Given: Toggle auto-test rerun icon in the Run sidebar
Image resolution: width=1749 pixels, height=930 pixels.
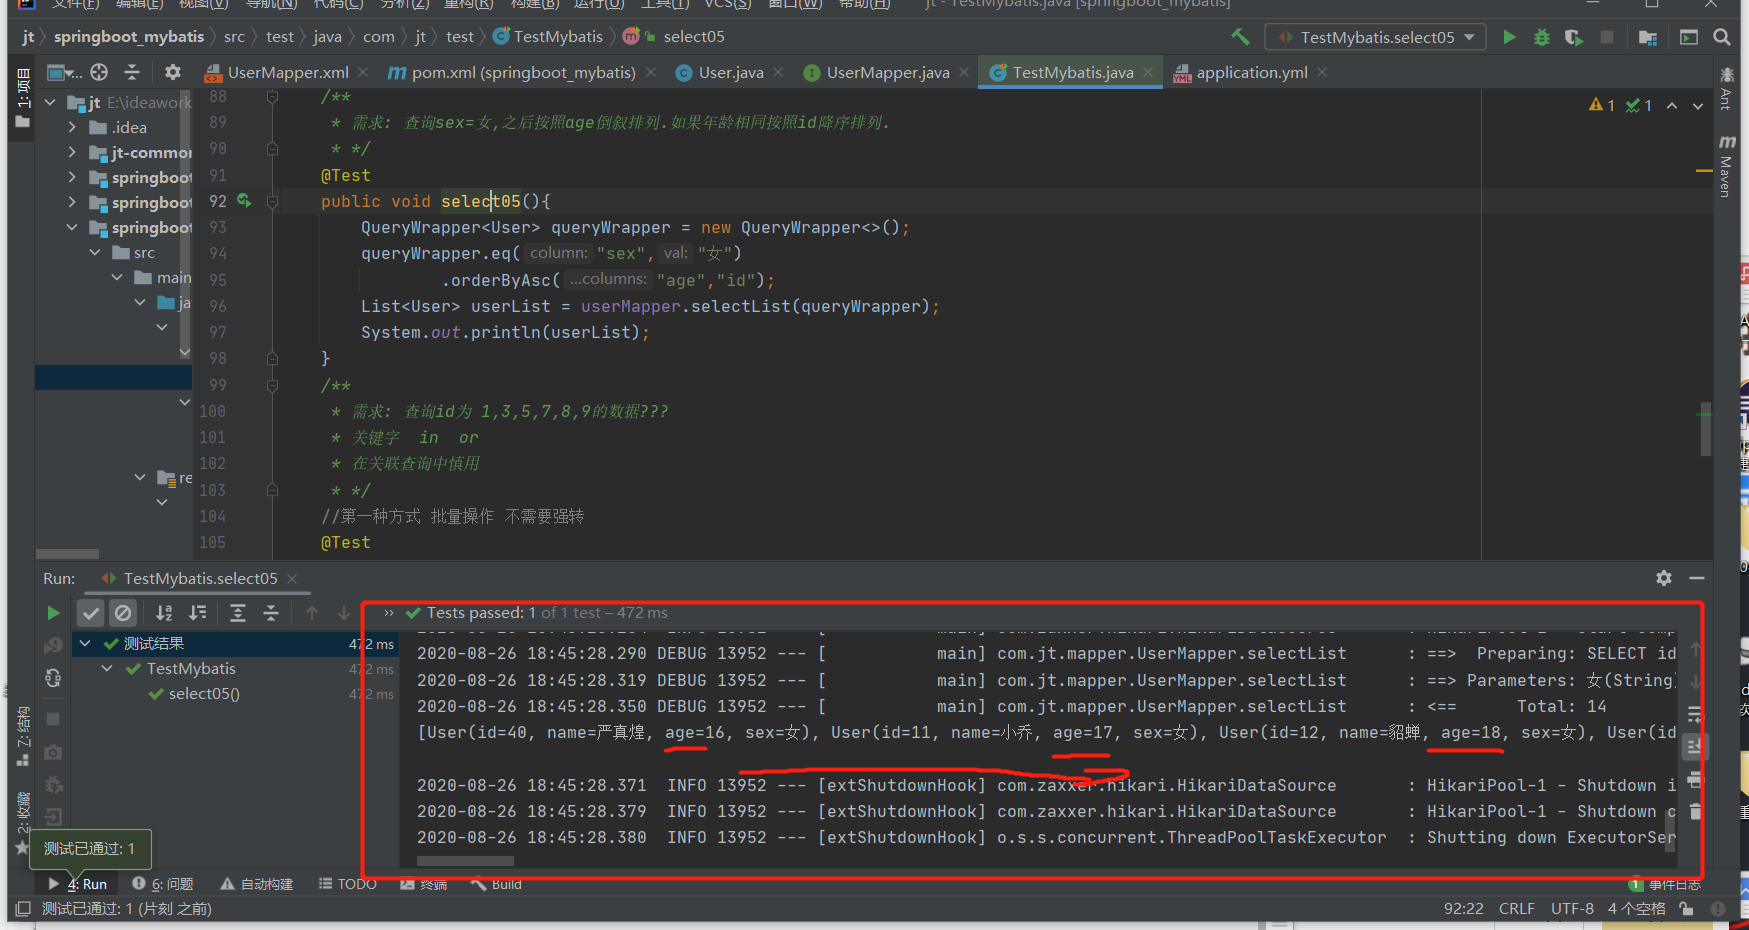Looking at the screenshot, I should pos(54,678).
